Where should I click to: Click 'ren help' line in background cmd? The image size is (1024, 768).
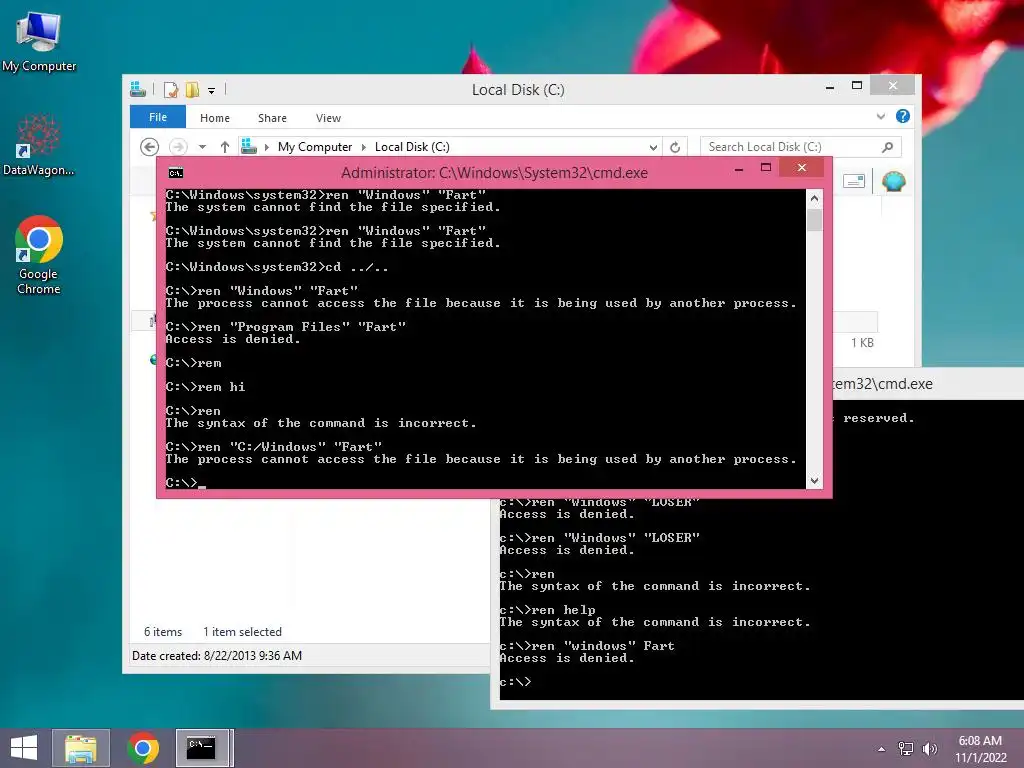(x=548, y=610)
